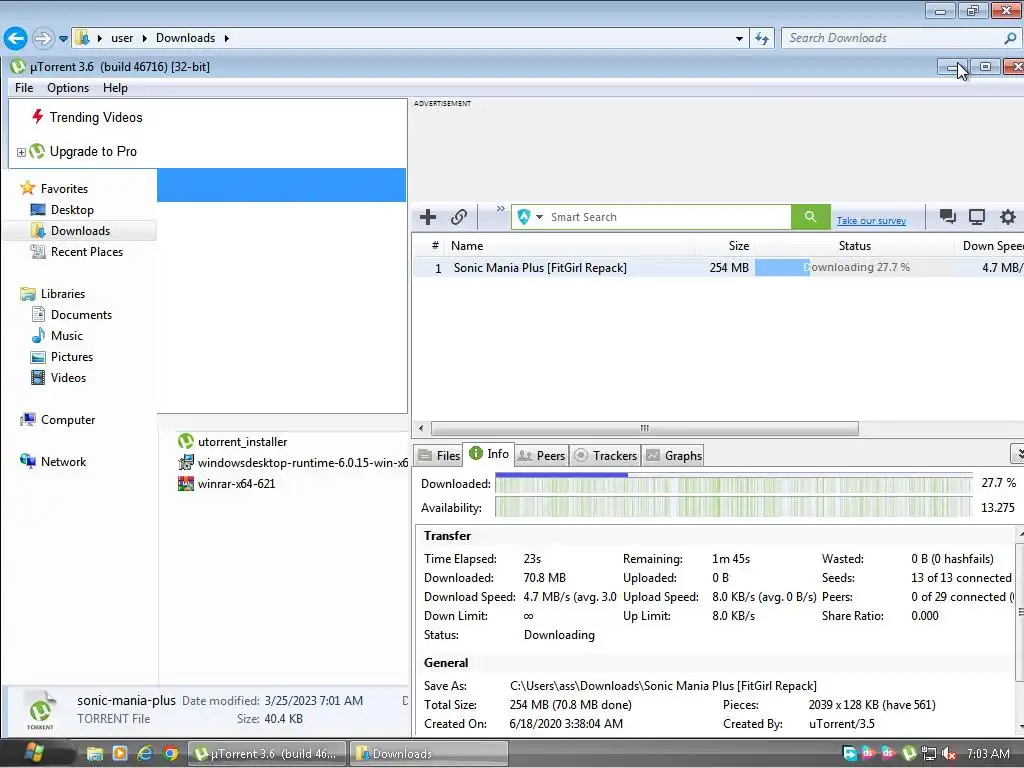Sort by the # column header
Screen dimensions: 1024x768
coord(435,246)
